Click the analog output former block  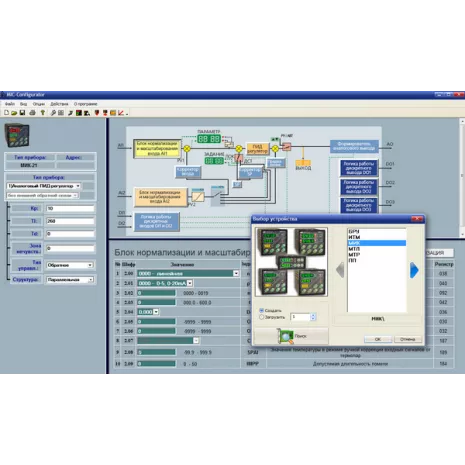tap(354, 146)
